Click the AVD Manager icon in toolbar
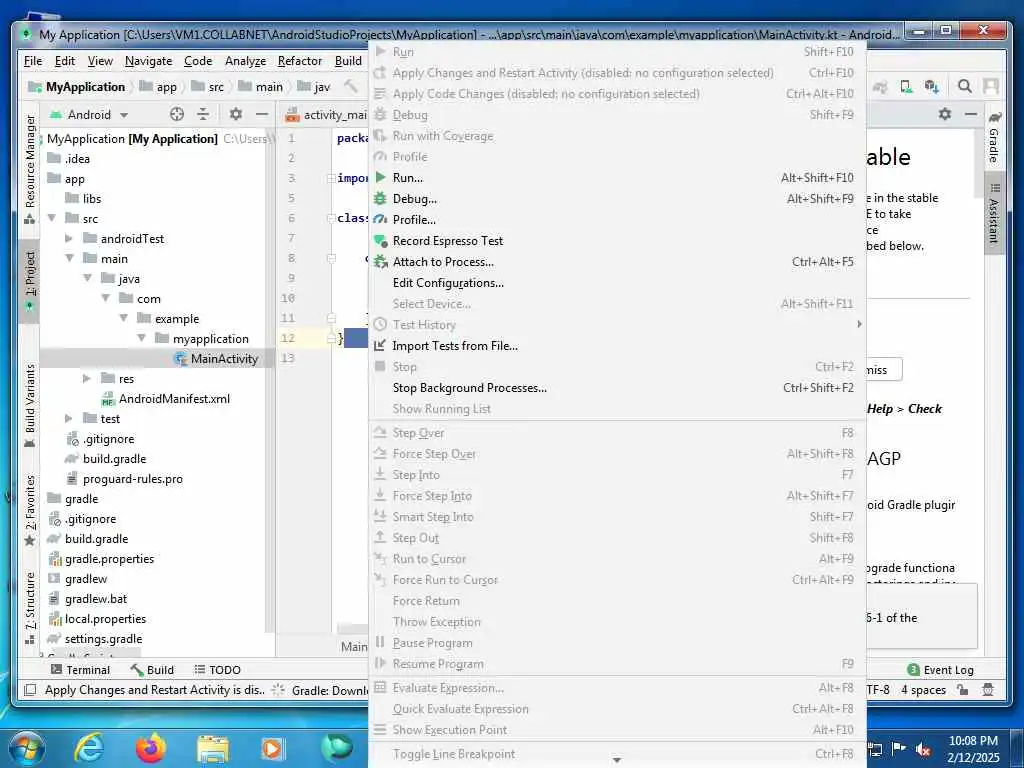The image size is (1024, 768). (x=906, y=86)
